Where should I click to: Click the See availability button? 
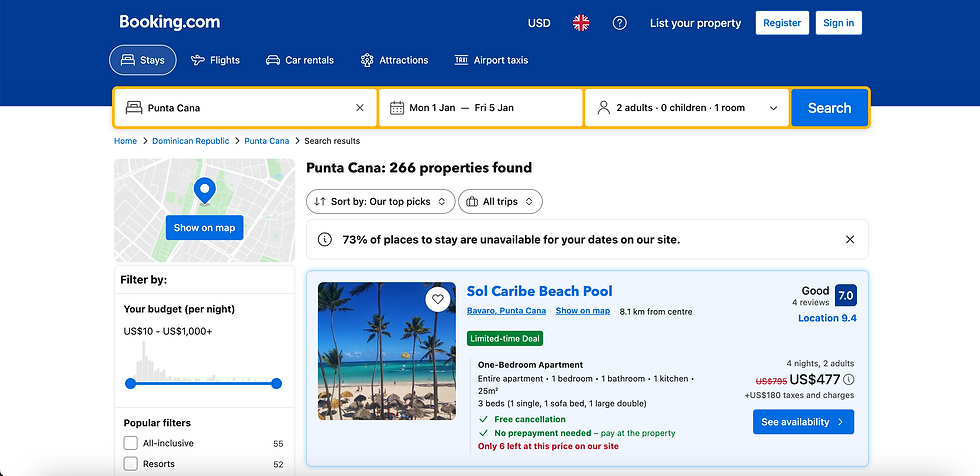click(803, 422)
